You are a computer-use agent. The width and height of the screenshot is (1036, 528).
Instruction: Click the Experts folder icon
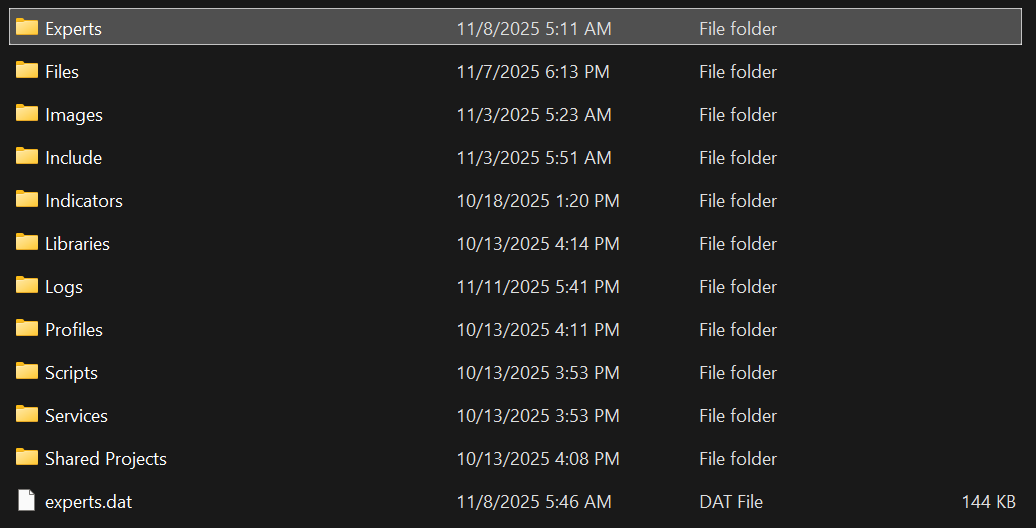click(27, 28)
